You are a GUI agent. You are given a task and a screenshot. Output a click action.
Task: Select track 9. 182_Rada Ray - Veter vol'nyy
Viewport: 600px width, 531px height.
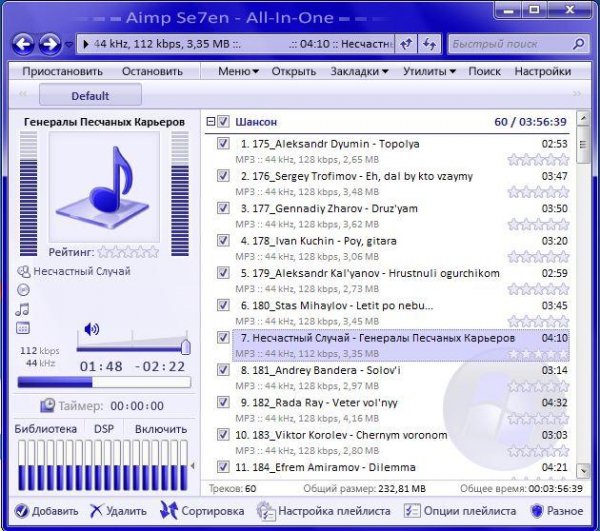click(x=401, y=410)
